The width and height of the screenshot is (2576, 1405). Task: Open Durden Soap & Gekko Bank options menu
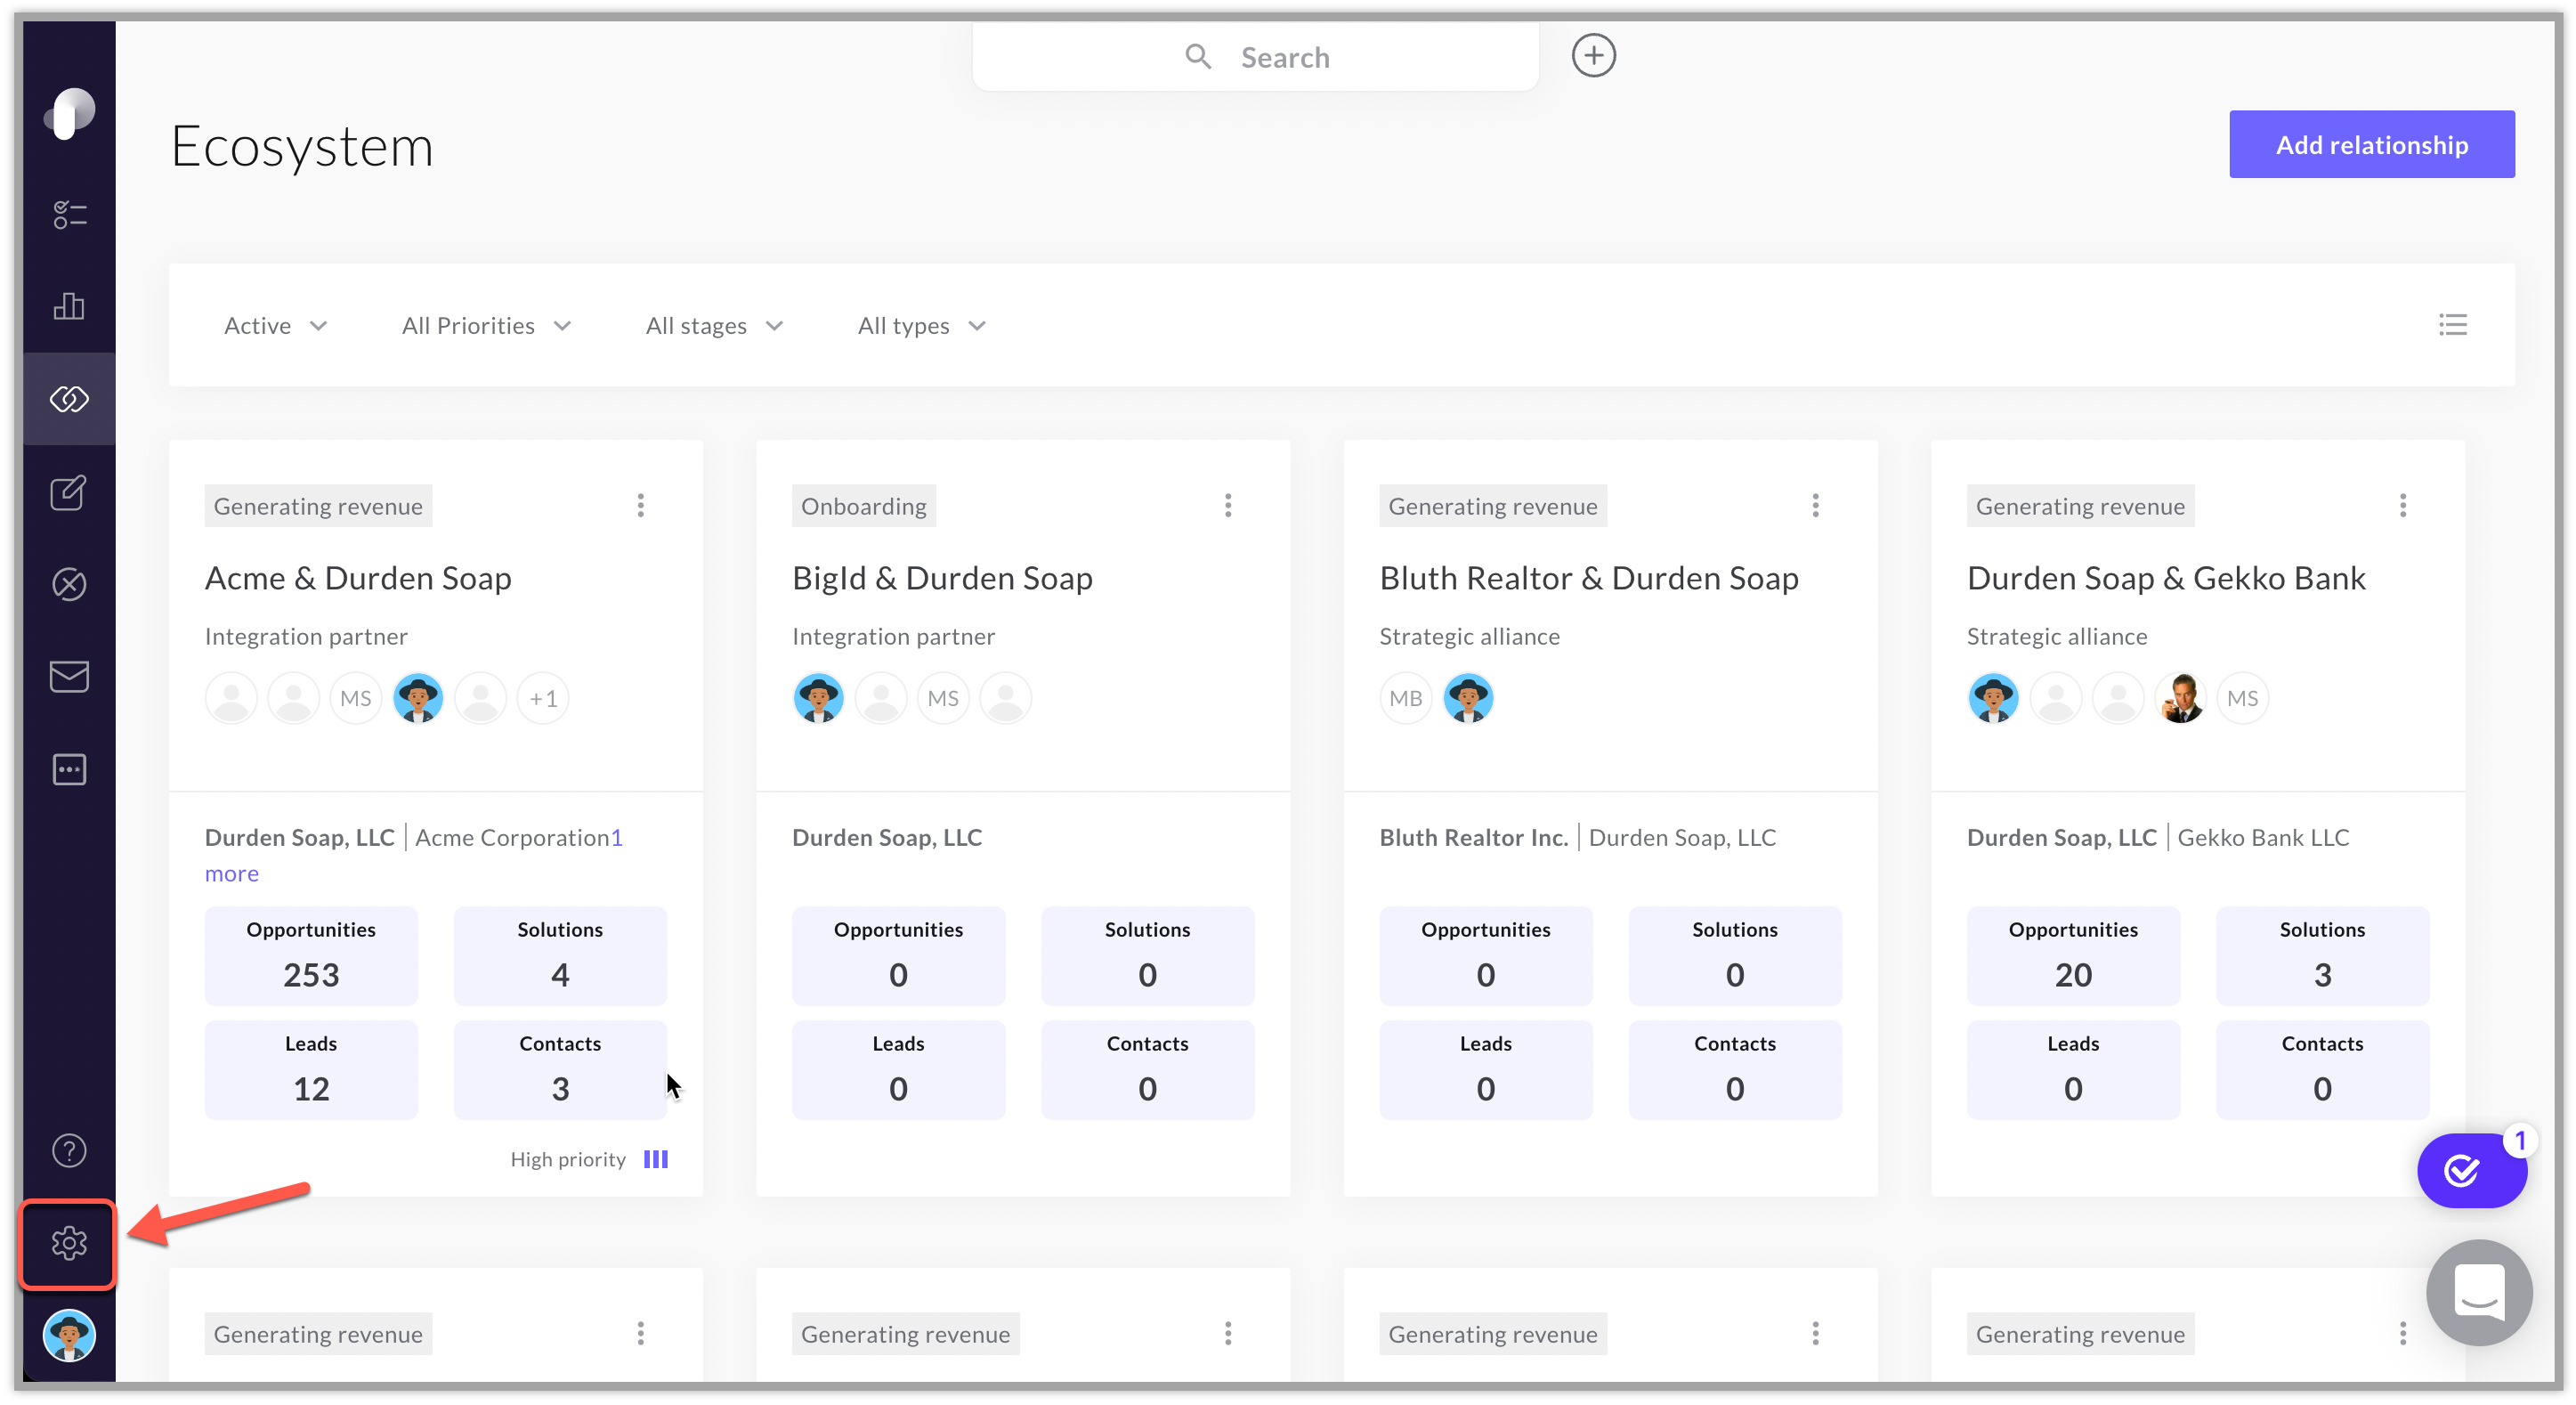point(2403,506)
